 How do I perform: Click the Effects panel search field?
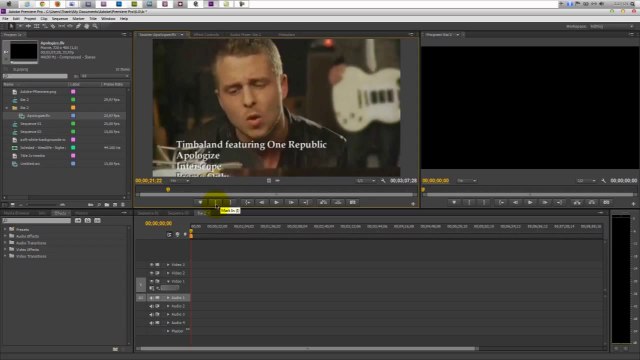pos(37,220)
